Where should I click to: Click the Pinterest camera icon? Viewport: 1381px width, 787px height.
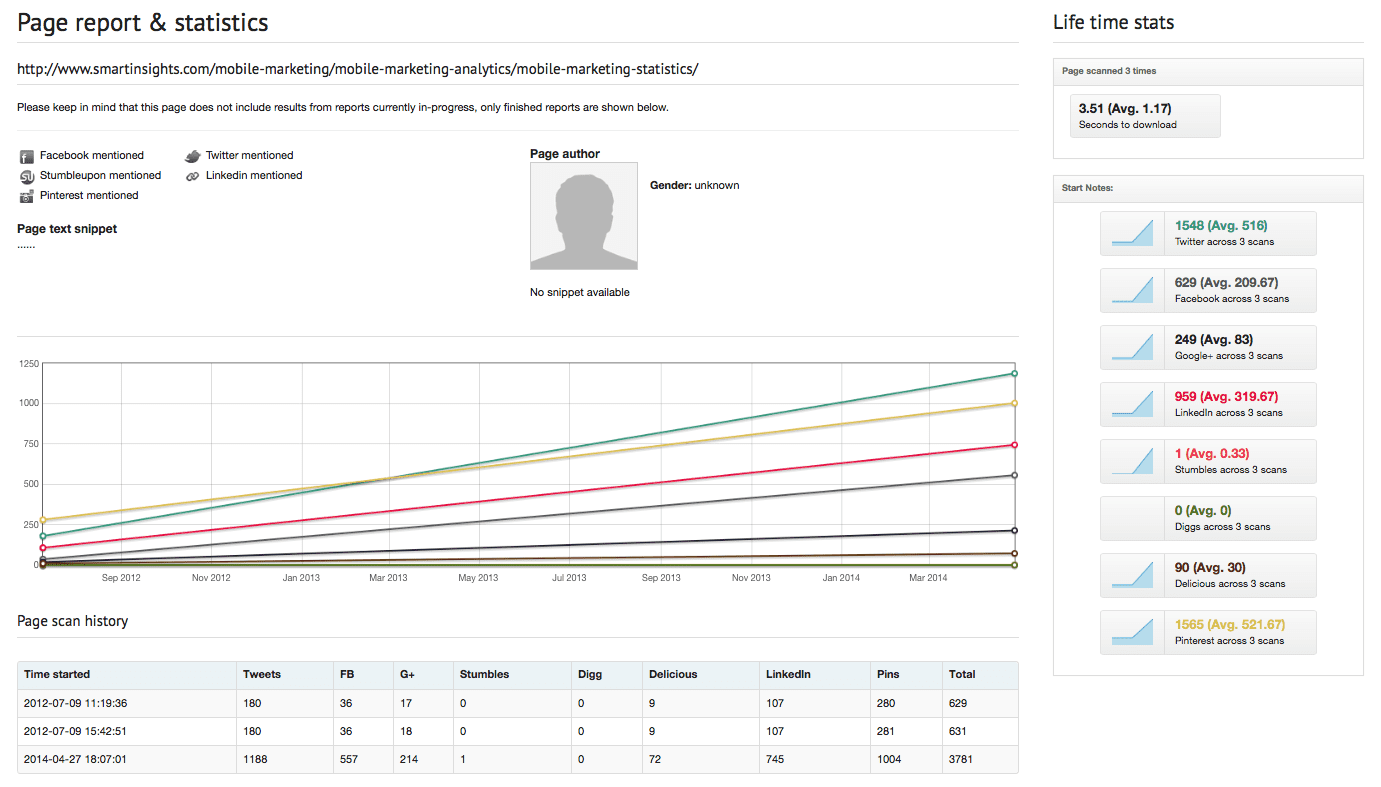tap(27, 196)
